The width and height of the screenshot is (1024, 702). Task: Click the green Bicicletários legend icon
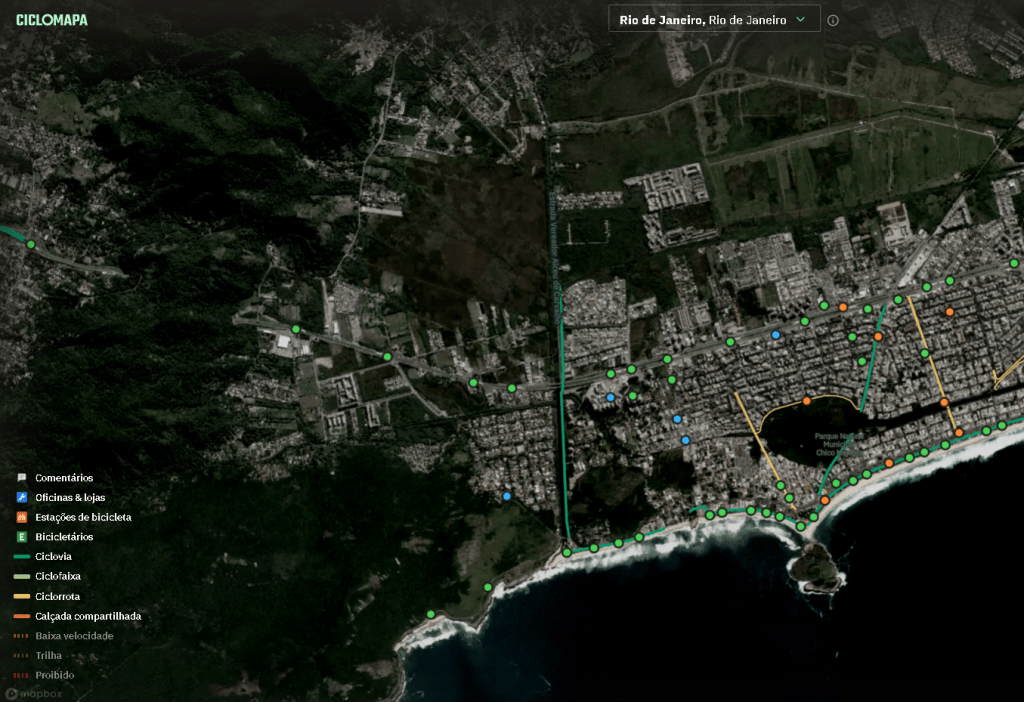(22, 537)
